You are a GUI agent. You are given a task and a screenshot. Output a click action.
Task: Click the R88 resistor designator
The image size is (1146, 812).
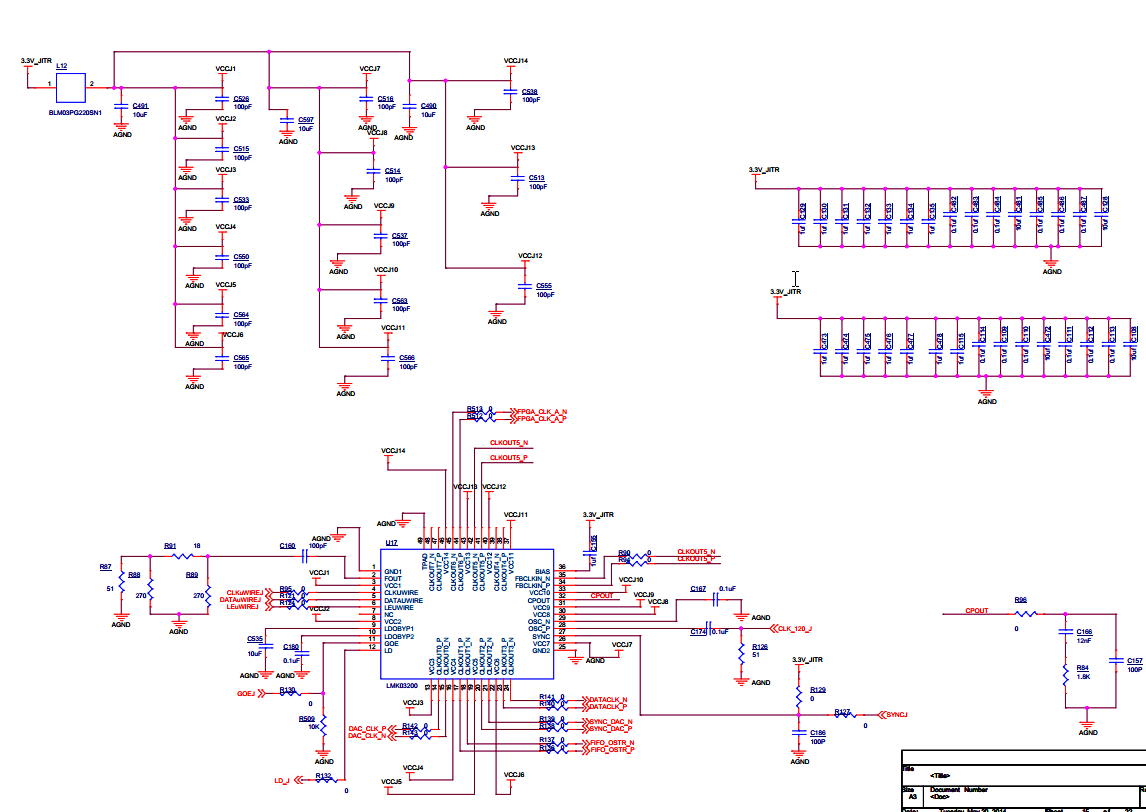pos(134,575)
